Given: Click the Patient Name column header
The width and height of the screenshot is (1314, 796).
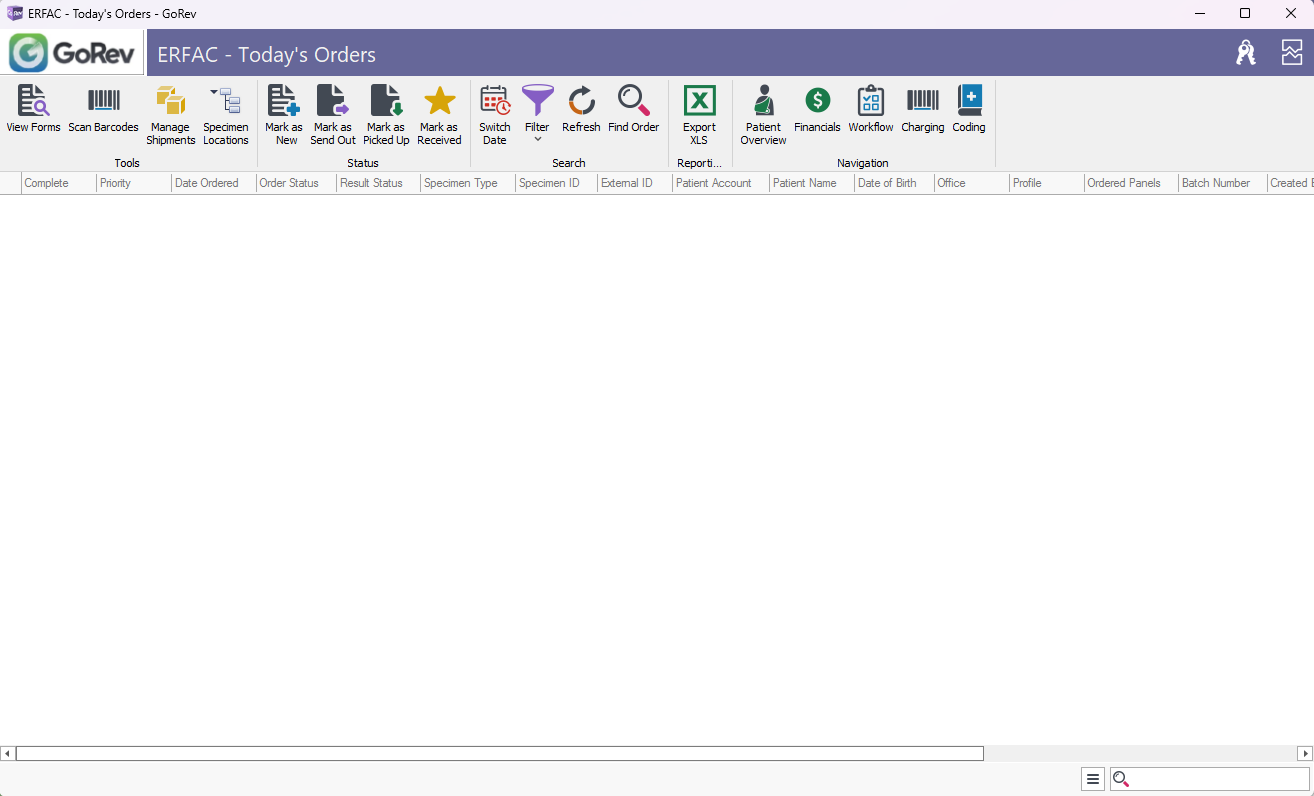Looking at the screenshot, I should coord(804,183).
